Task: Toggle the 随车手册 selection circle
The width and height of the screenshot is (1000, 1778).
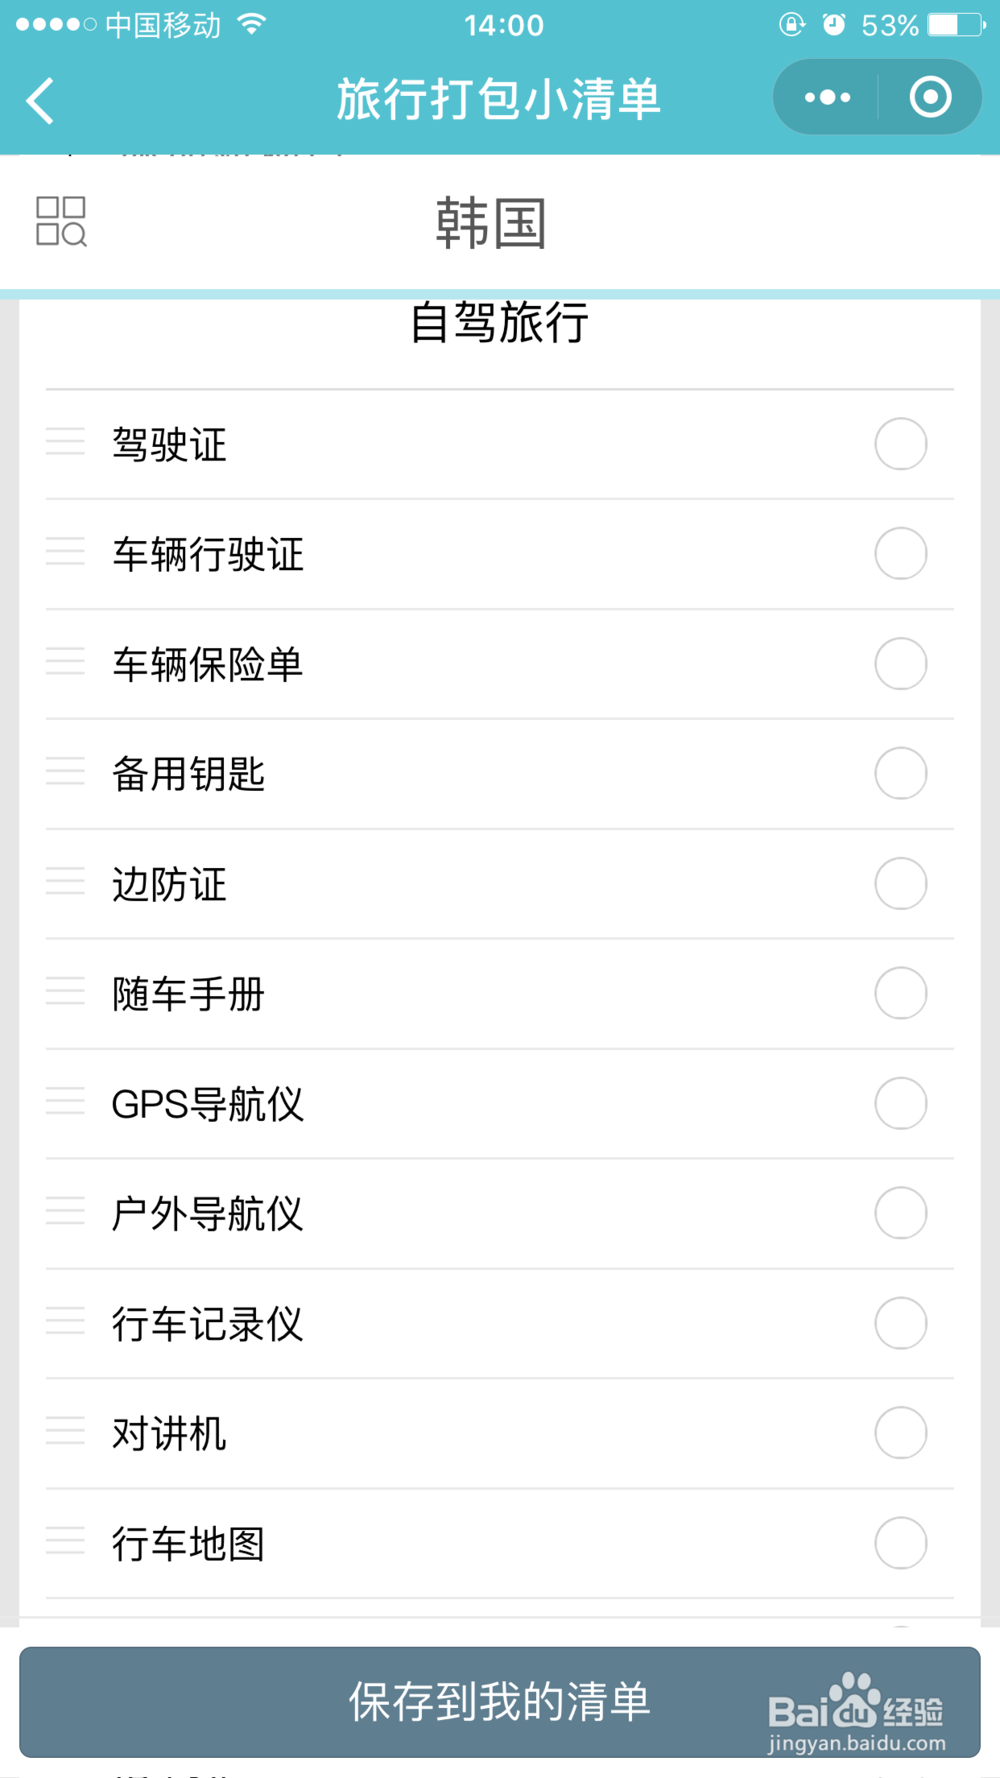Action: pyautogui.click(x=900, y=994)
